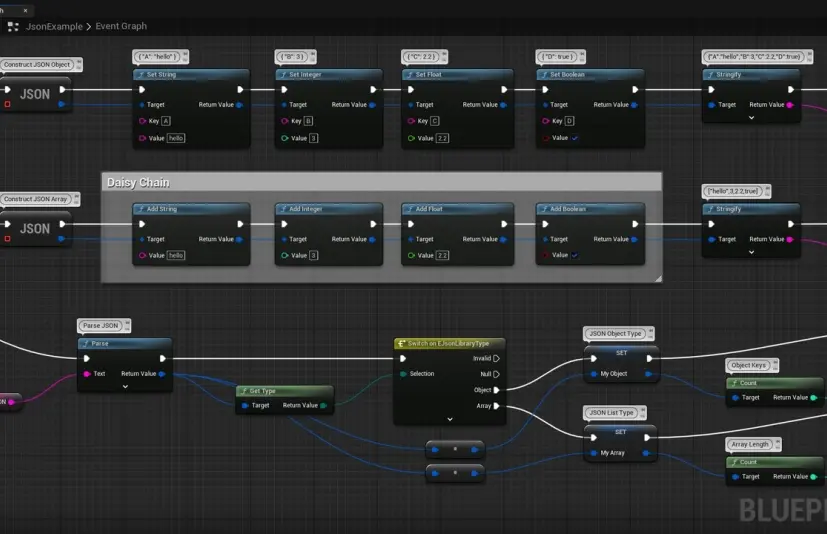Expand the Switch on EJsonLibraryType node arrow

click(x=450, y=419)
